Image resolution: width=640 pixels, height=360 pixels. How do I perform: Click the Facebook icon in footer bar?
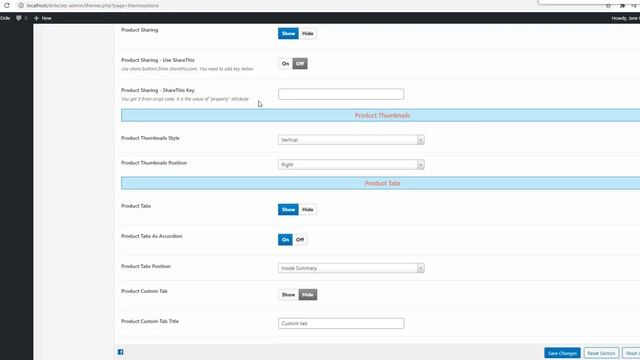coord(120,352)
